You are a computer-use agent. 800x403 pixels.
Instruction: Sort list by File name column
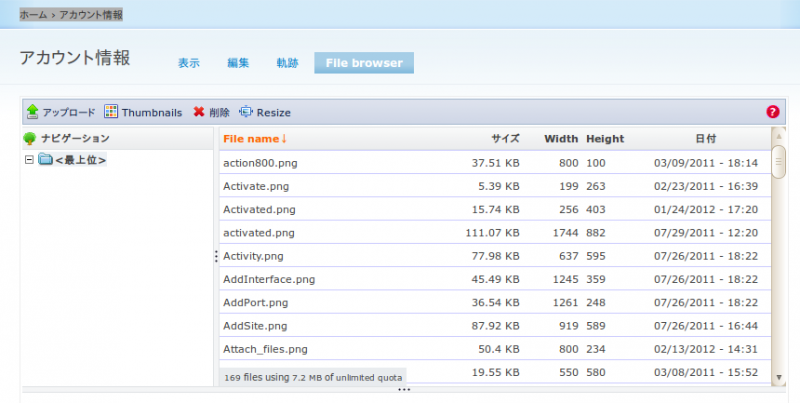click(254, 138)
